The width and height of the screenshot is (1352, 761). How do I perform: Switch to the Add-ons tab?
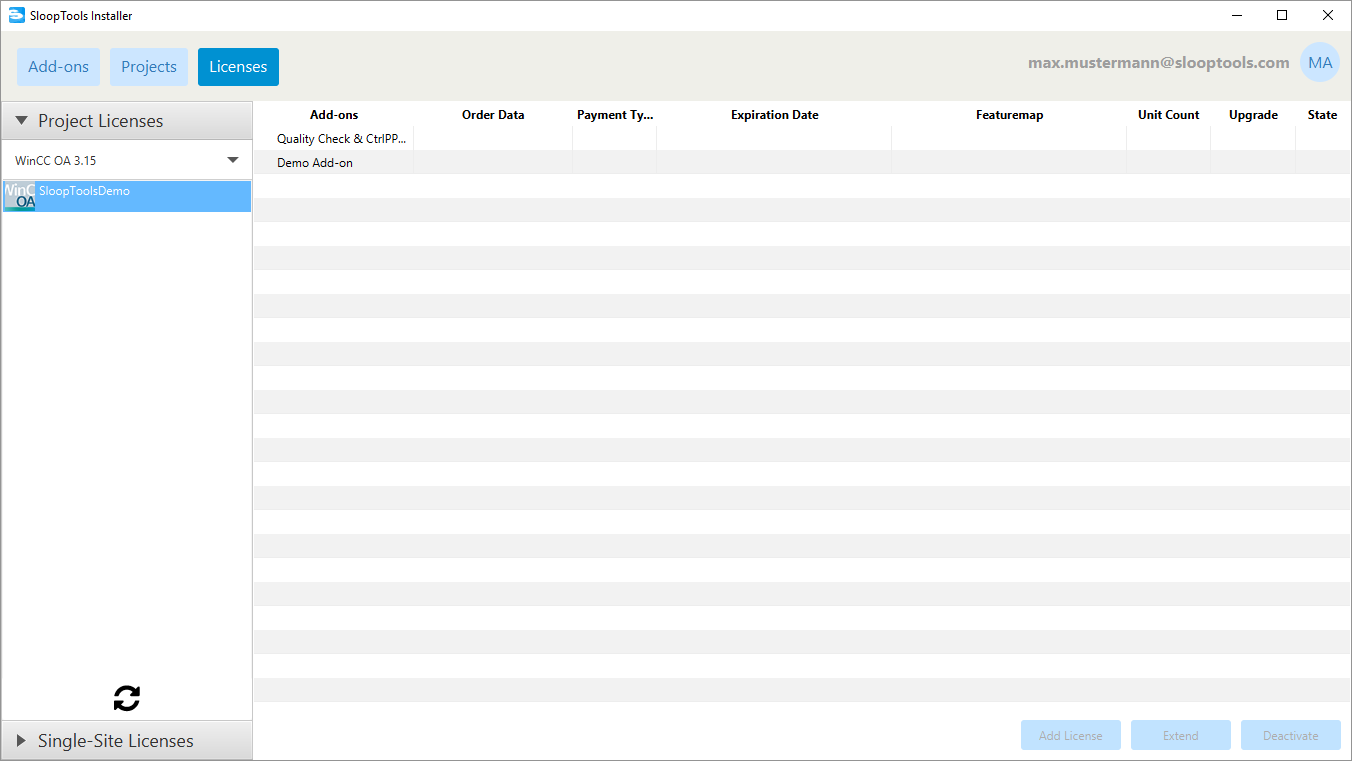58,67
